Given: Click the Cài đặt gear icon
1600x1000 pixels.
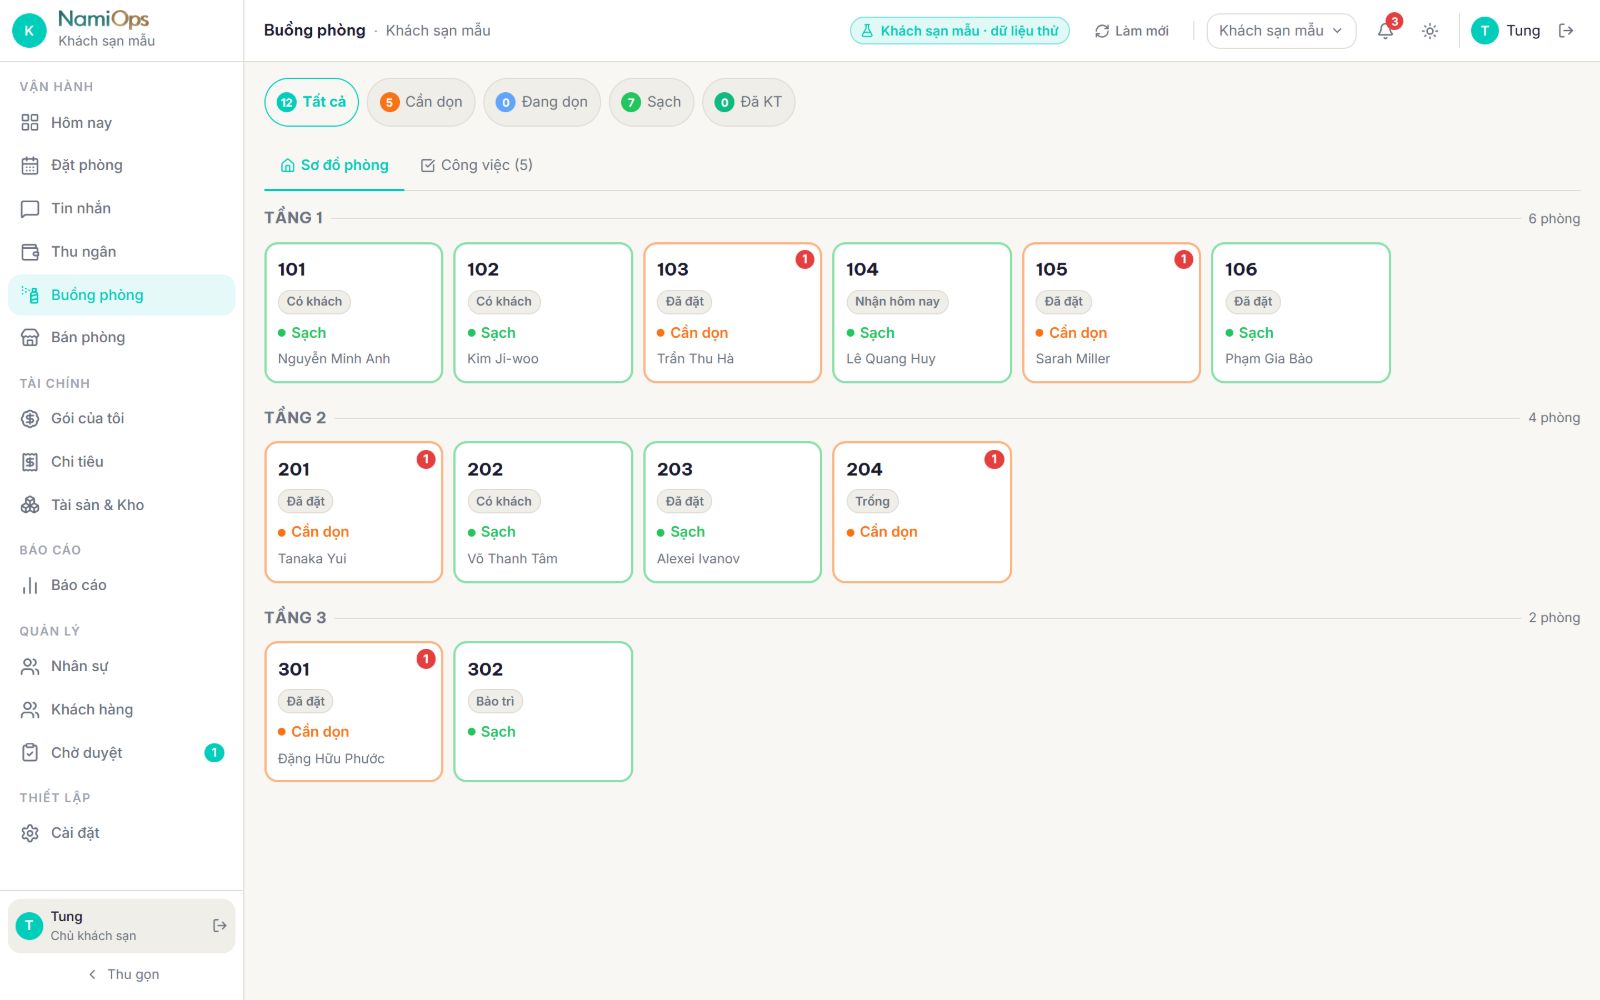Looking at the screenshot, I should [30, 833].
